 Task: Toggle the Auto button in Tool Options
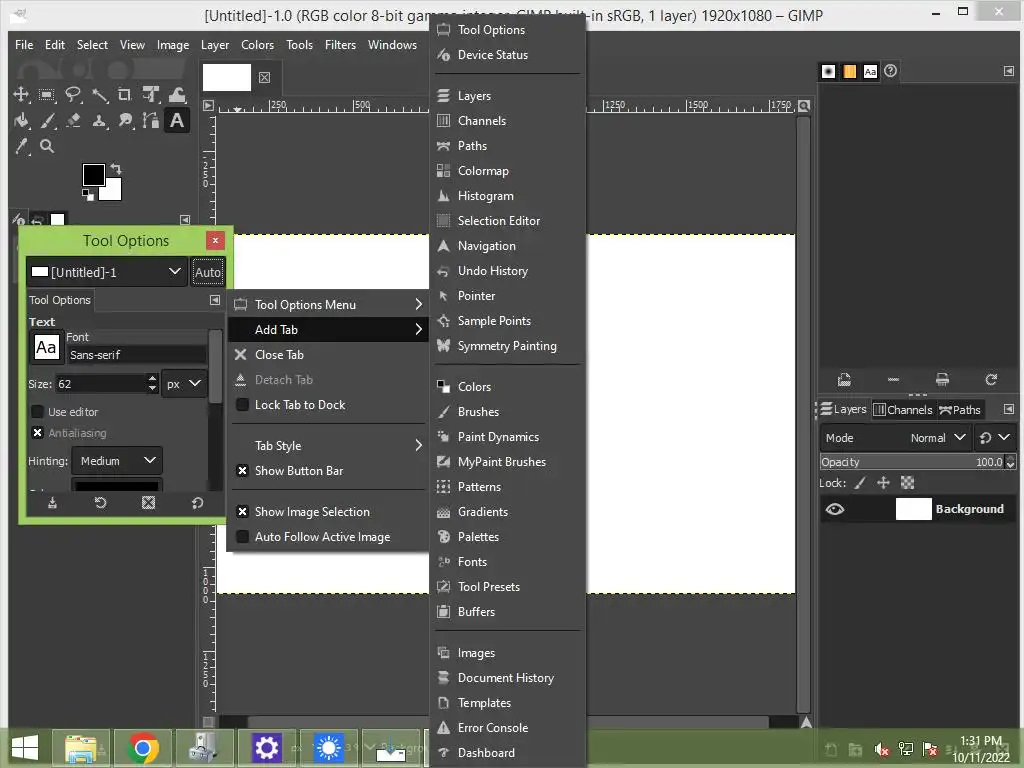click(x=208, y=272)
